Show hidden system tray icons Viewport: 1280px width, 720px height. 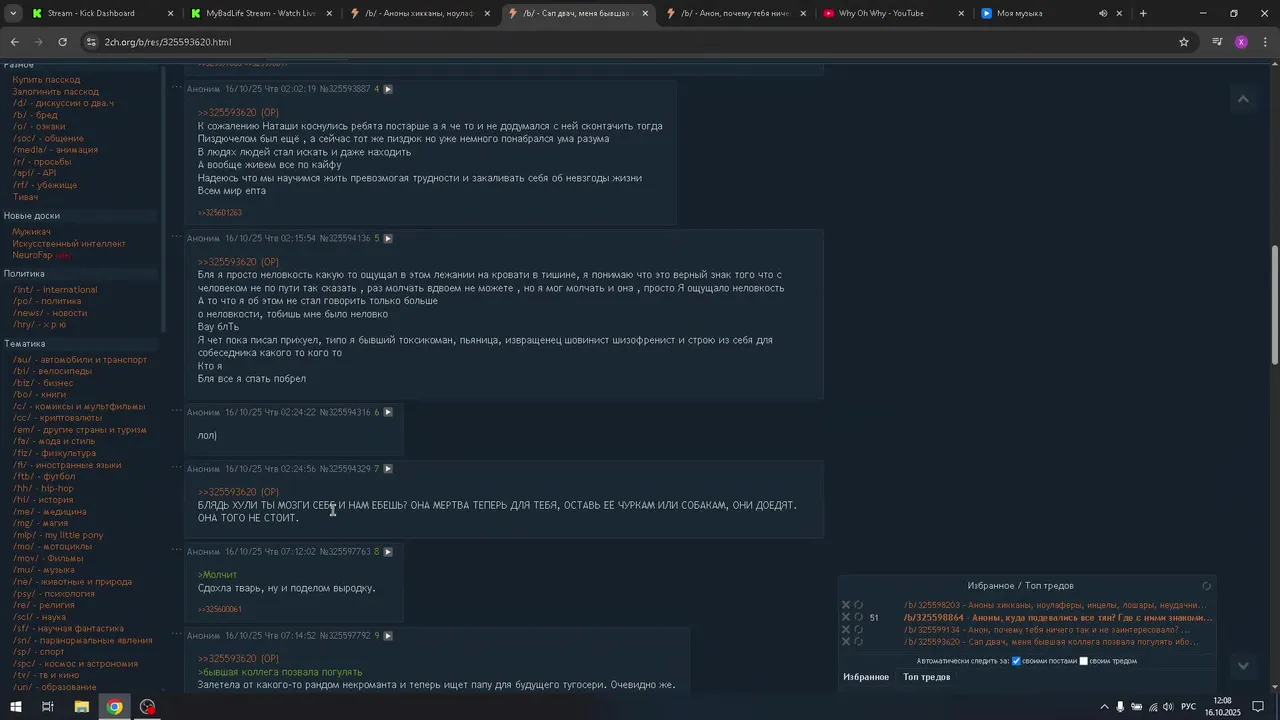pos(1104,707)
